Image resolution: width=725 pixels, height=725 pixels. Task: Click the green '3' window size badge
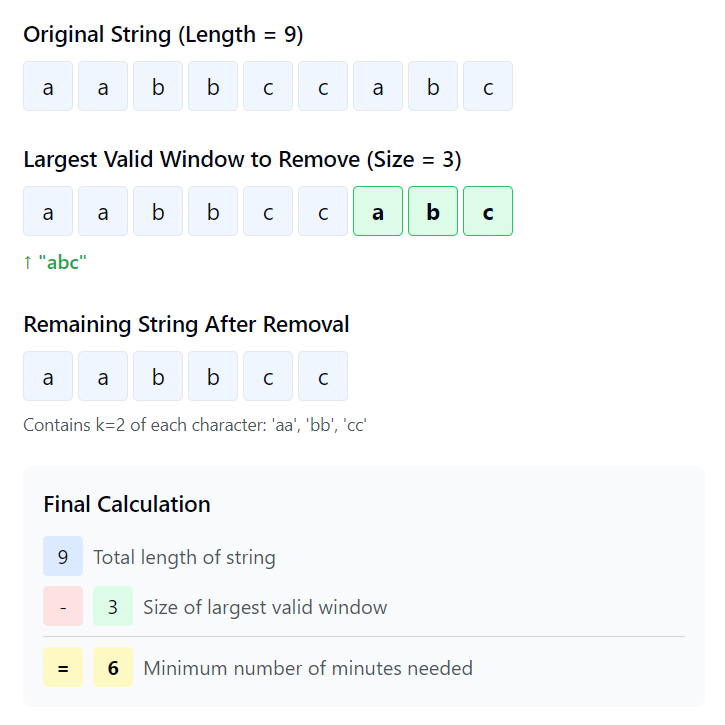113,607
